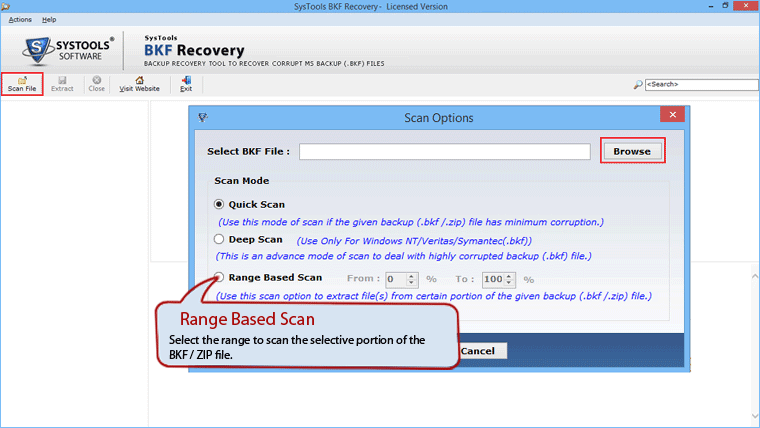Decrease the From range value
The image size is (760, 428).
click(412, 283)
